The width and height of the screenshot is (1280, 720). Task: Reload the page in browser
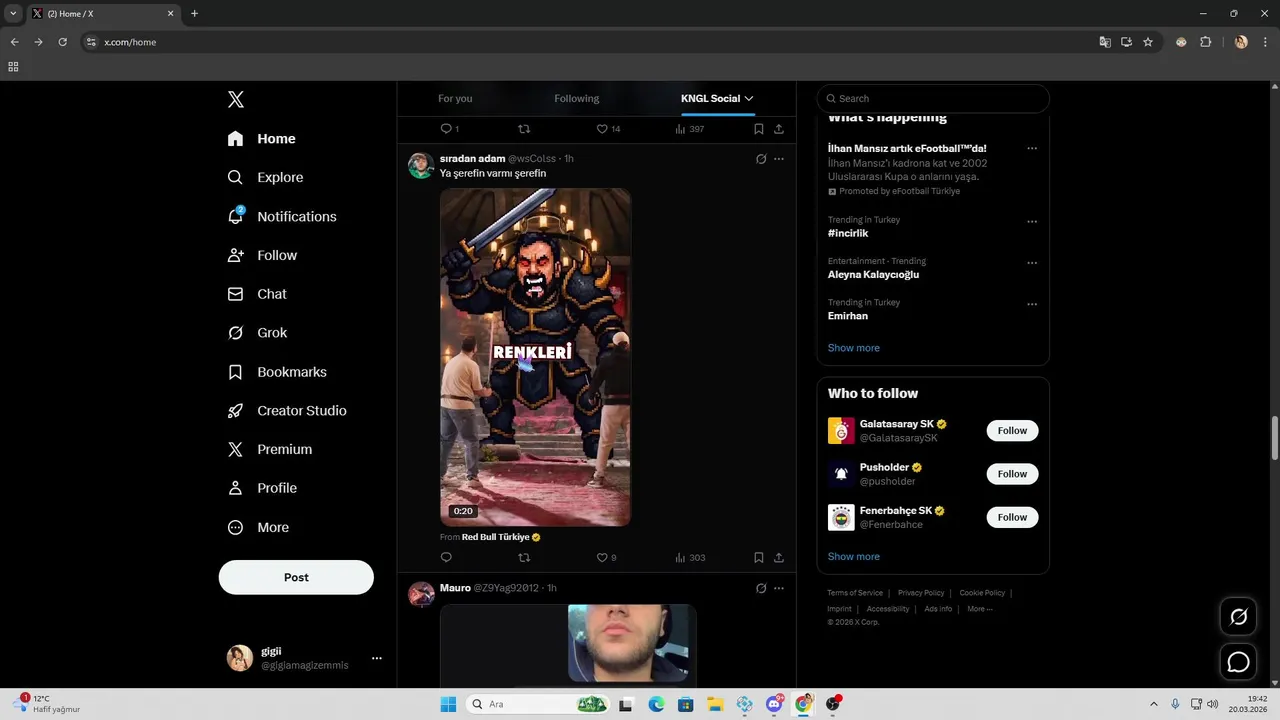(x=62, y=42)
